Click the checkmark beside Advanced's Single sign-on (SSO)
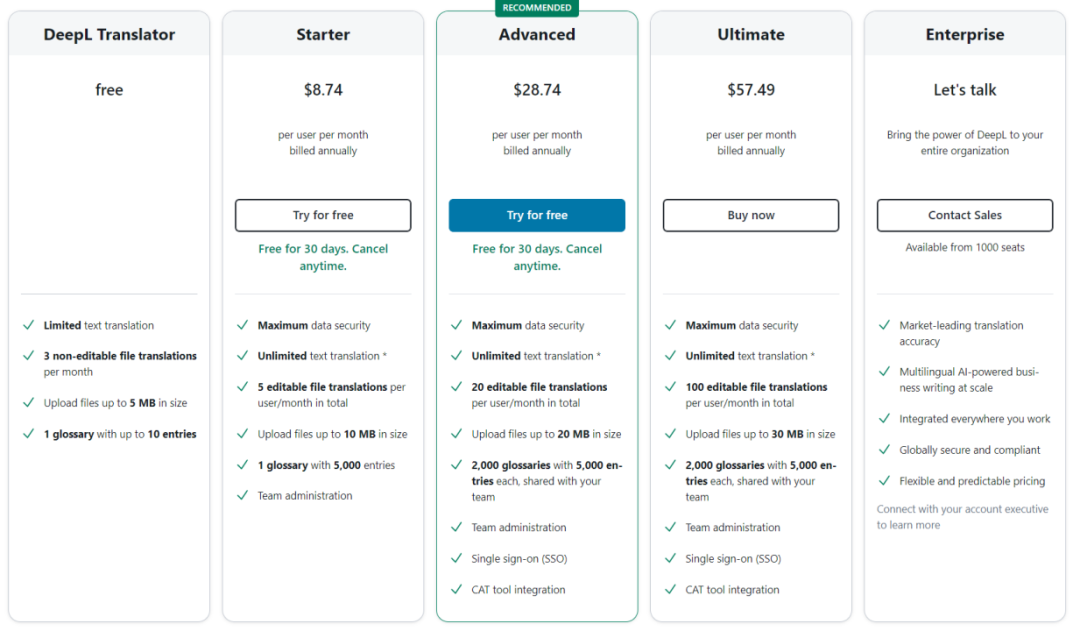1080x631 pixels. [x=456, y=558]
